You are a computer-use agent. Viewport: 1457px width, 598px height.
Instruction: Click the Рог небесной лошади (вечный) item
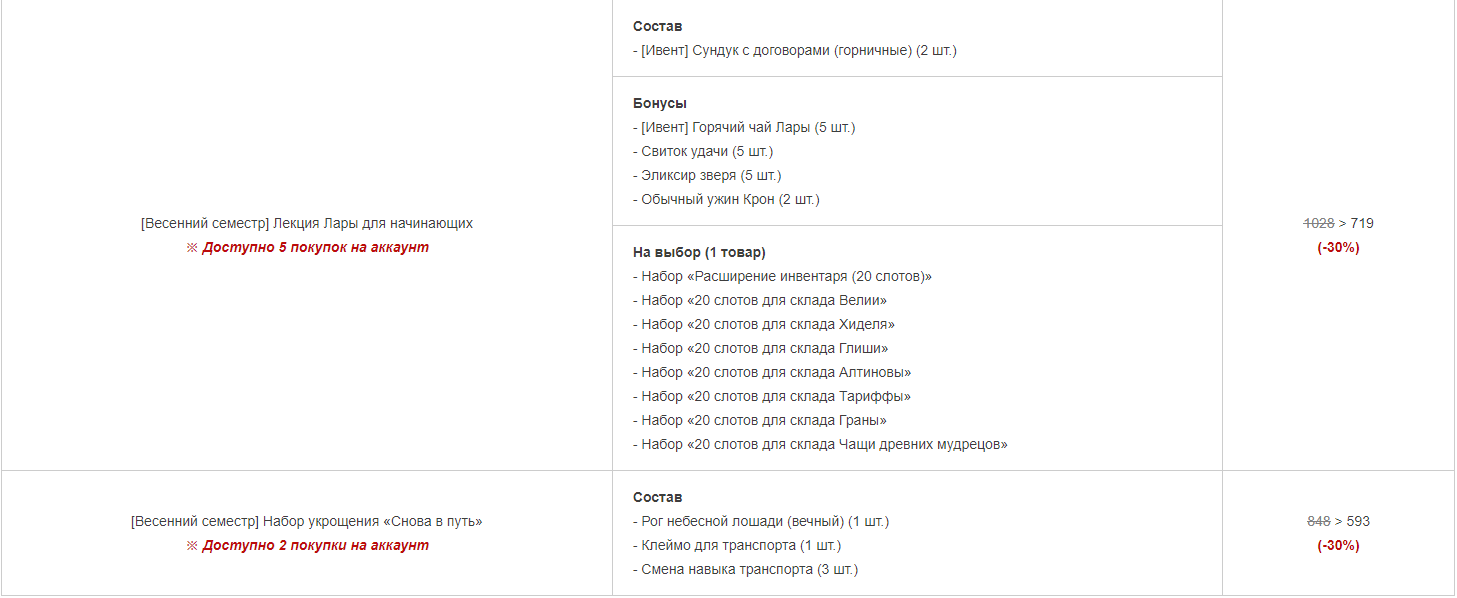(761, 522)
